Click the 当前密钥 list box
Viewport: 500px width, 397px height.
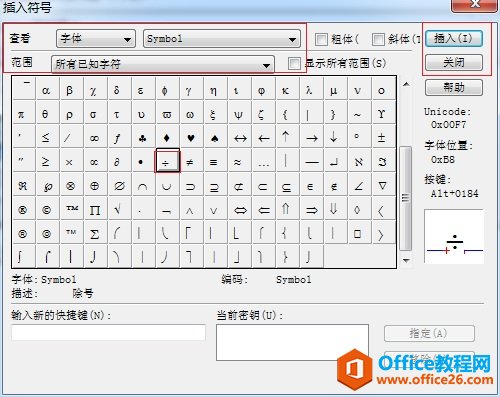coord(292,342)
